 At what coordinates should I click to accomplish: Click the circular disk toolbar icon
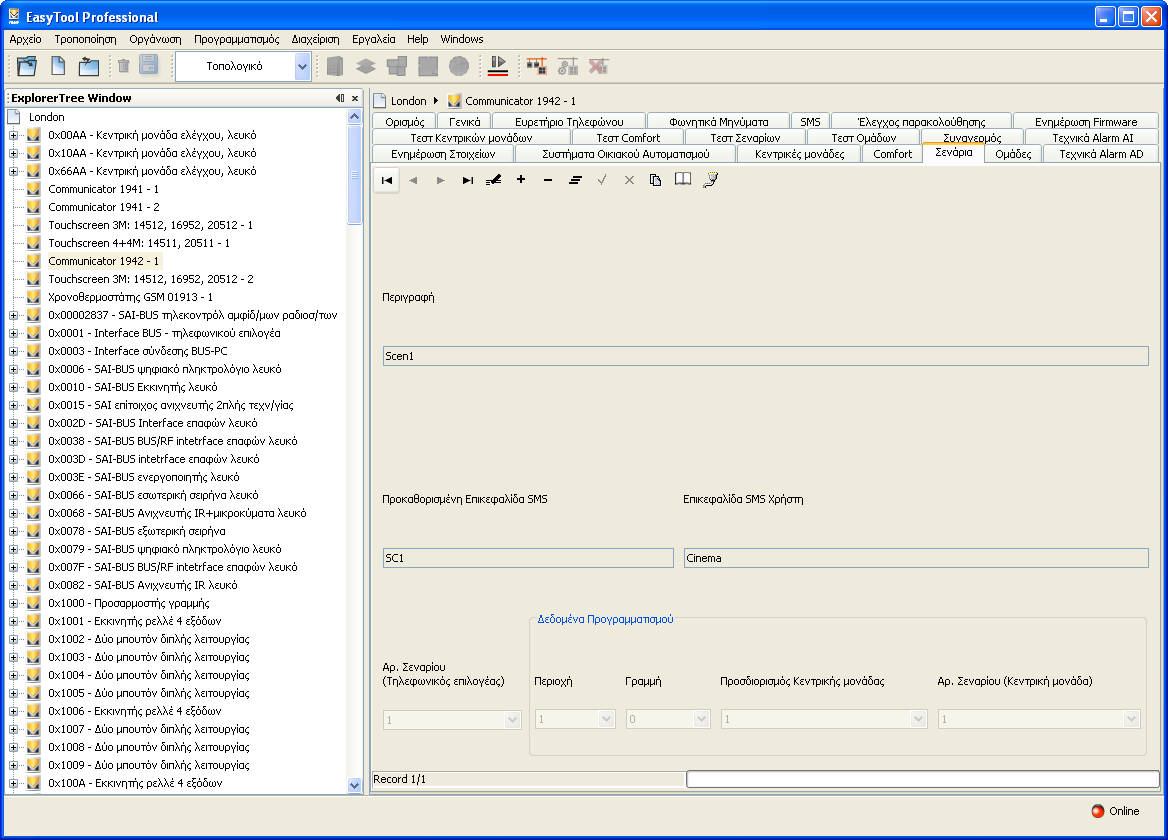click(x=459, y=66)
